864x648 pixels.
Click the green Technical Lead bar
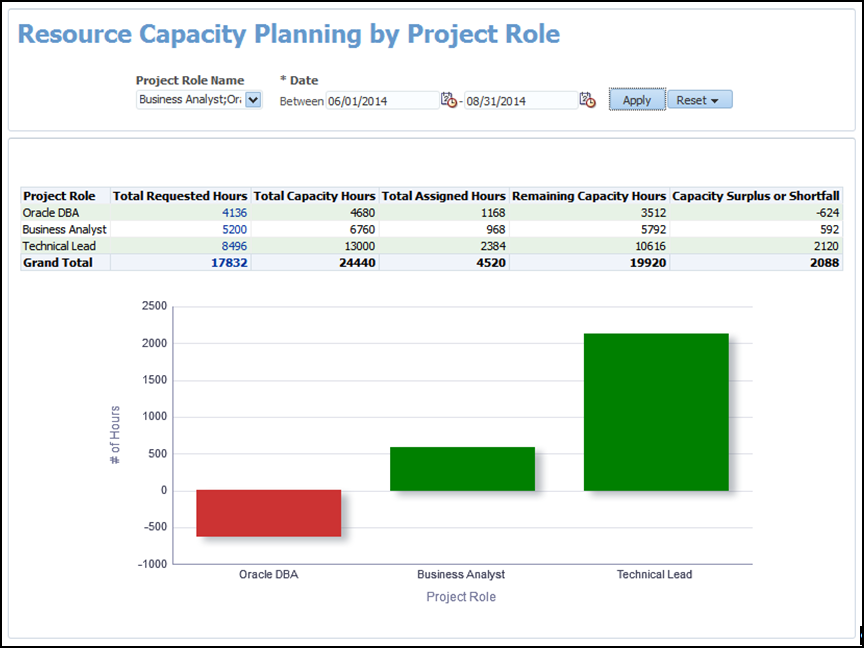(x=656, y=412)
